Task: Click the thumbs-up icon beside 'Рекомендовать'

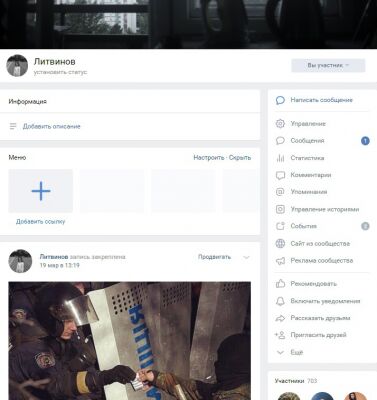Action: coord(280,284)
